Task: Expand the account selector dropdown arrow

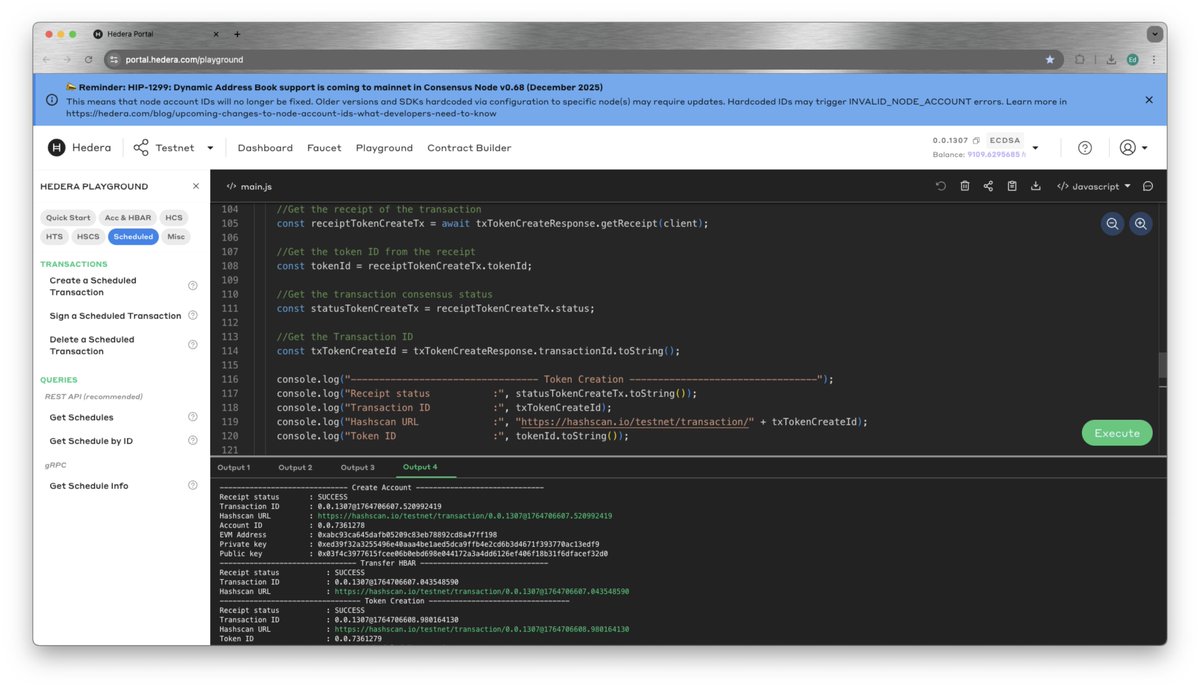Action: [x=1035, y=148]
